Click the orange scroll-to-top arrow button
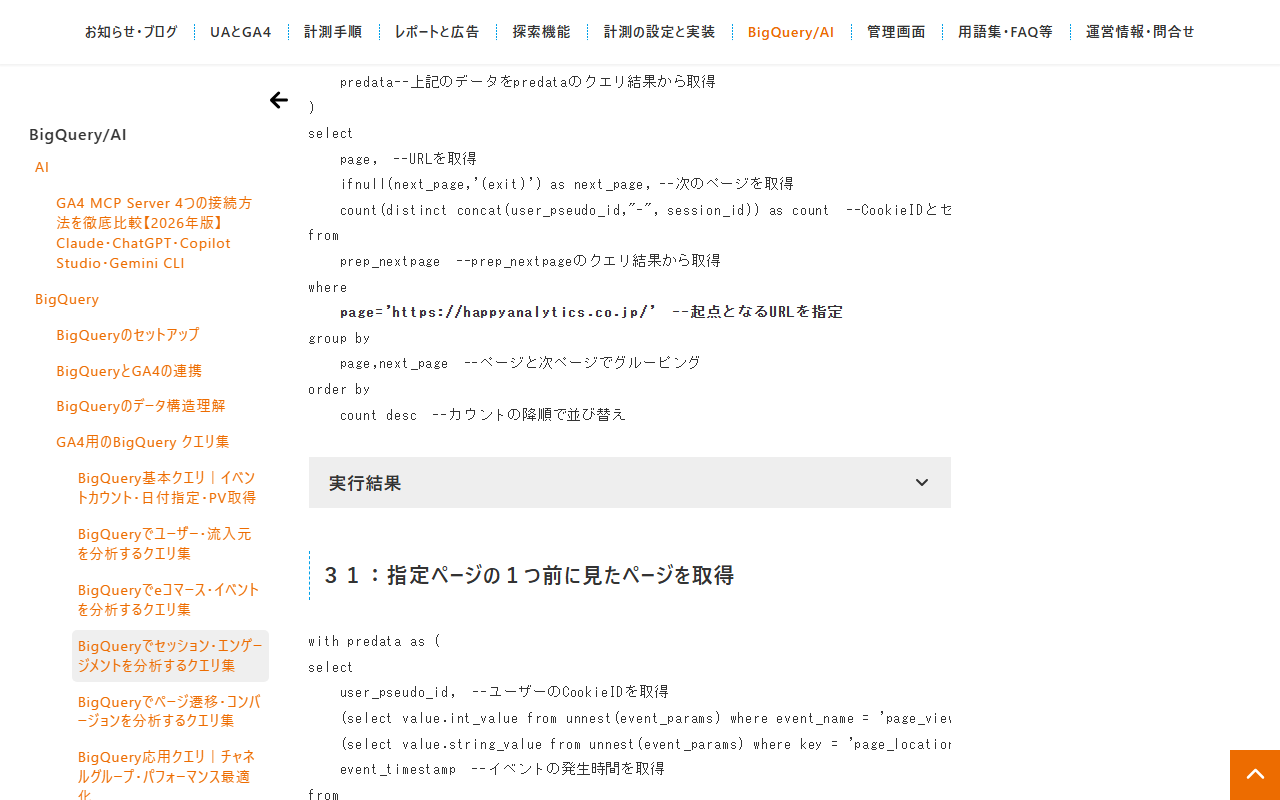 1255,775
